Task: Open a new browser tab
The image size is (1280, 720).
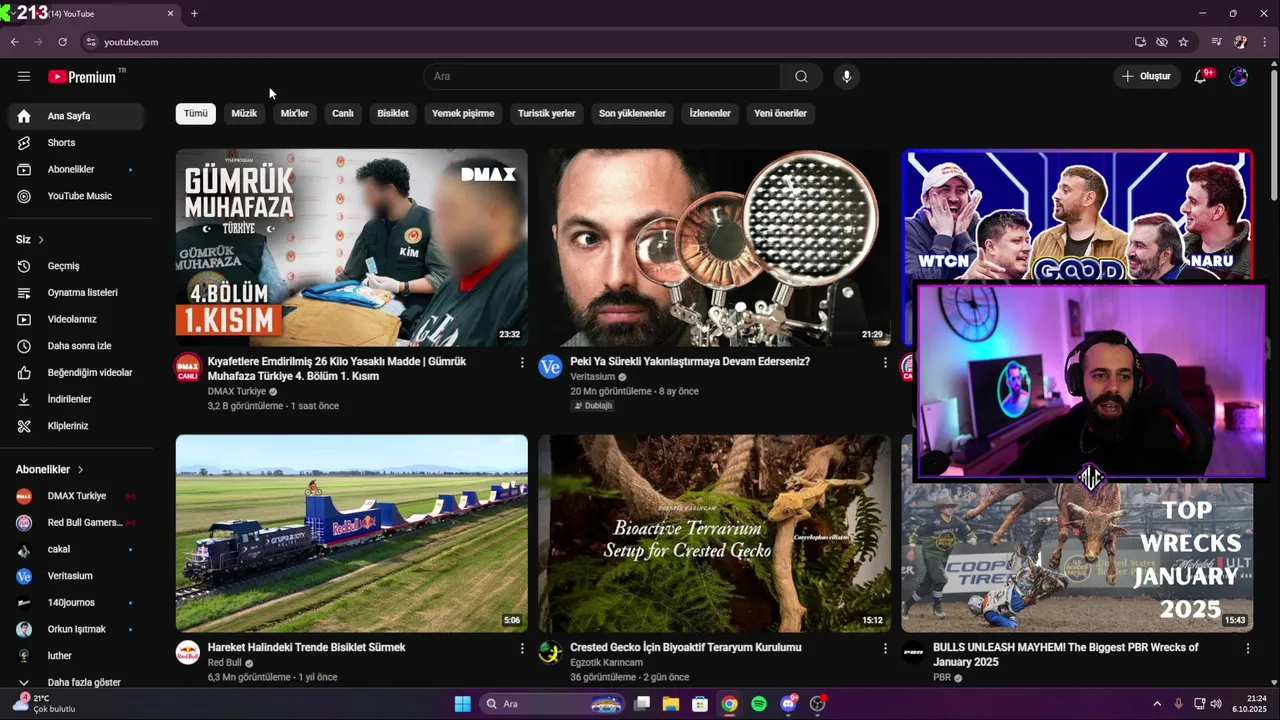Action: [194, 13]
